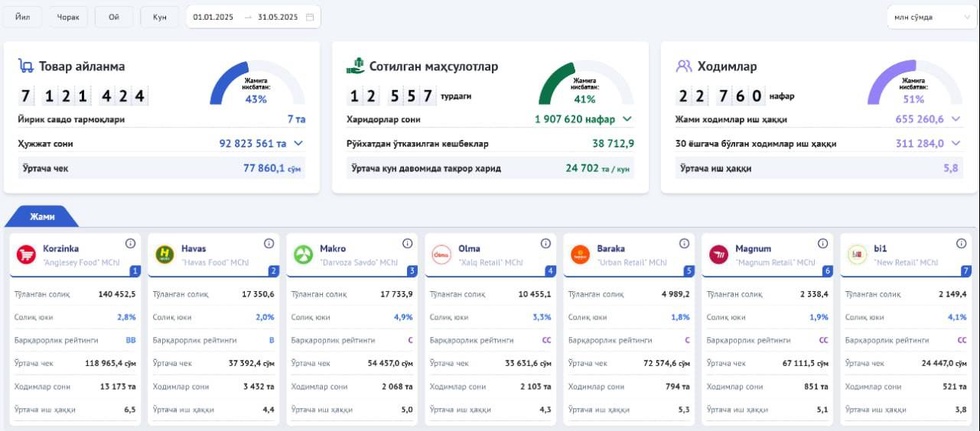Expand the Ҳужжат сони row chevron
The height and width of the screenshot is (431, 980).
pos(298,143)
